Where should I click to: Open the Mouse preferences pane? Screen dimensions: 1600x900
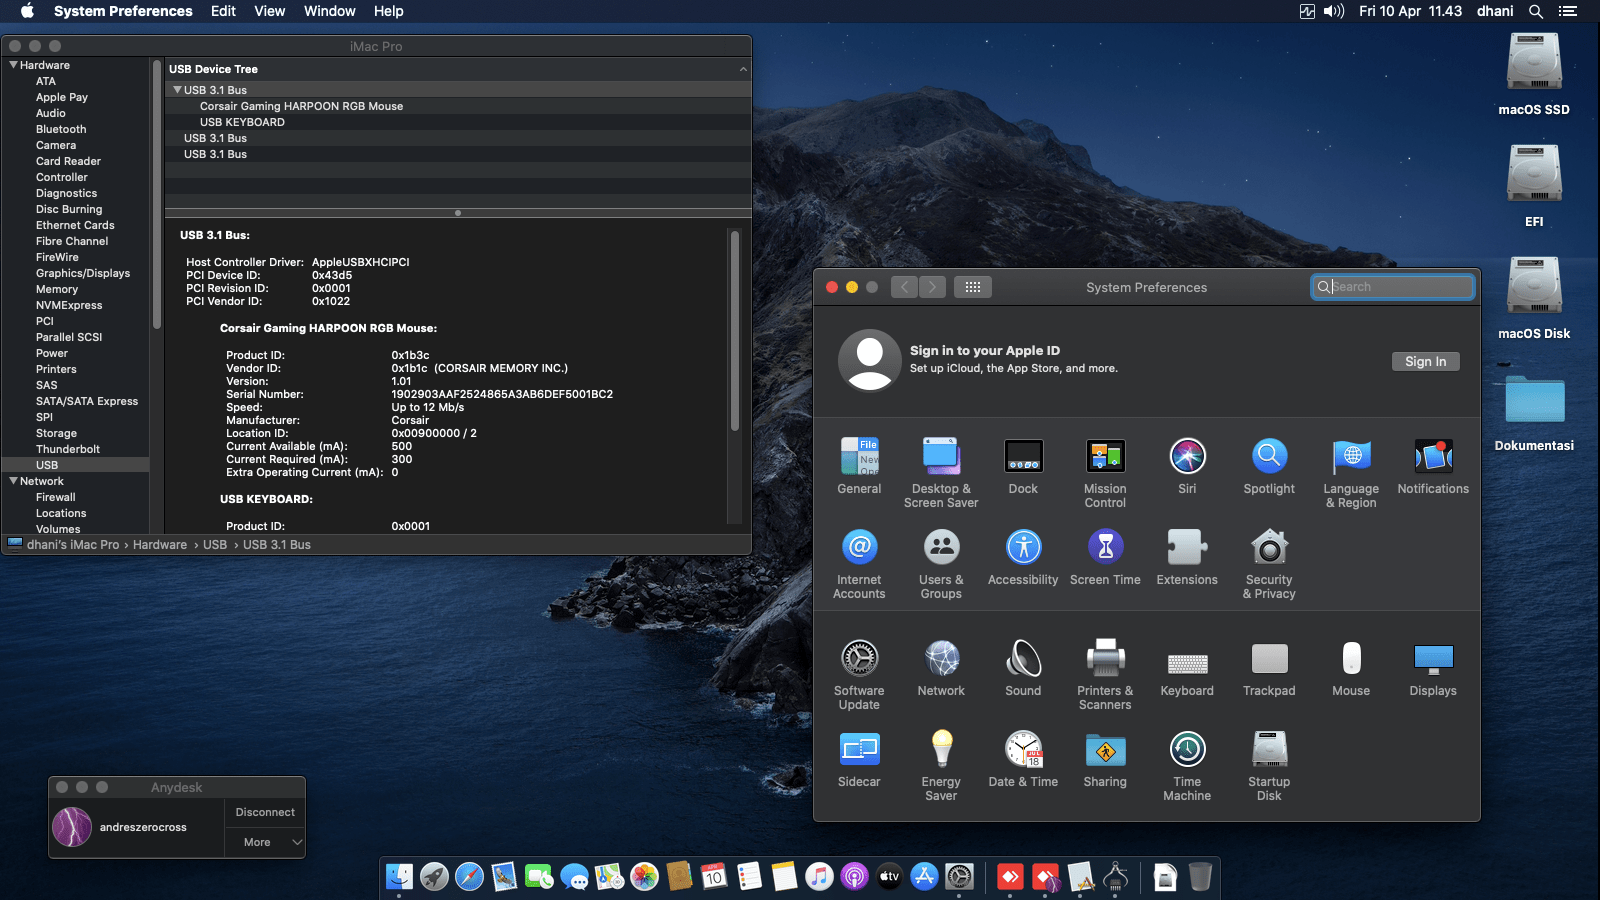coord(1351,668)
